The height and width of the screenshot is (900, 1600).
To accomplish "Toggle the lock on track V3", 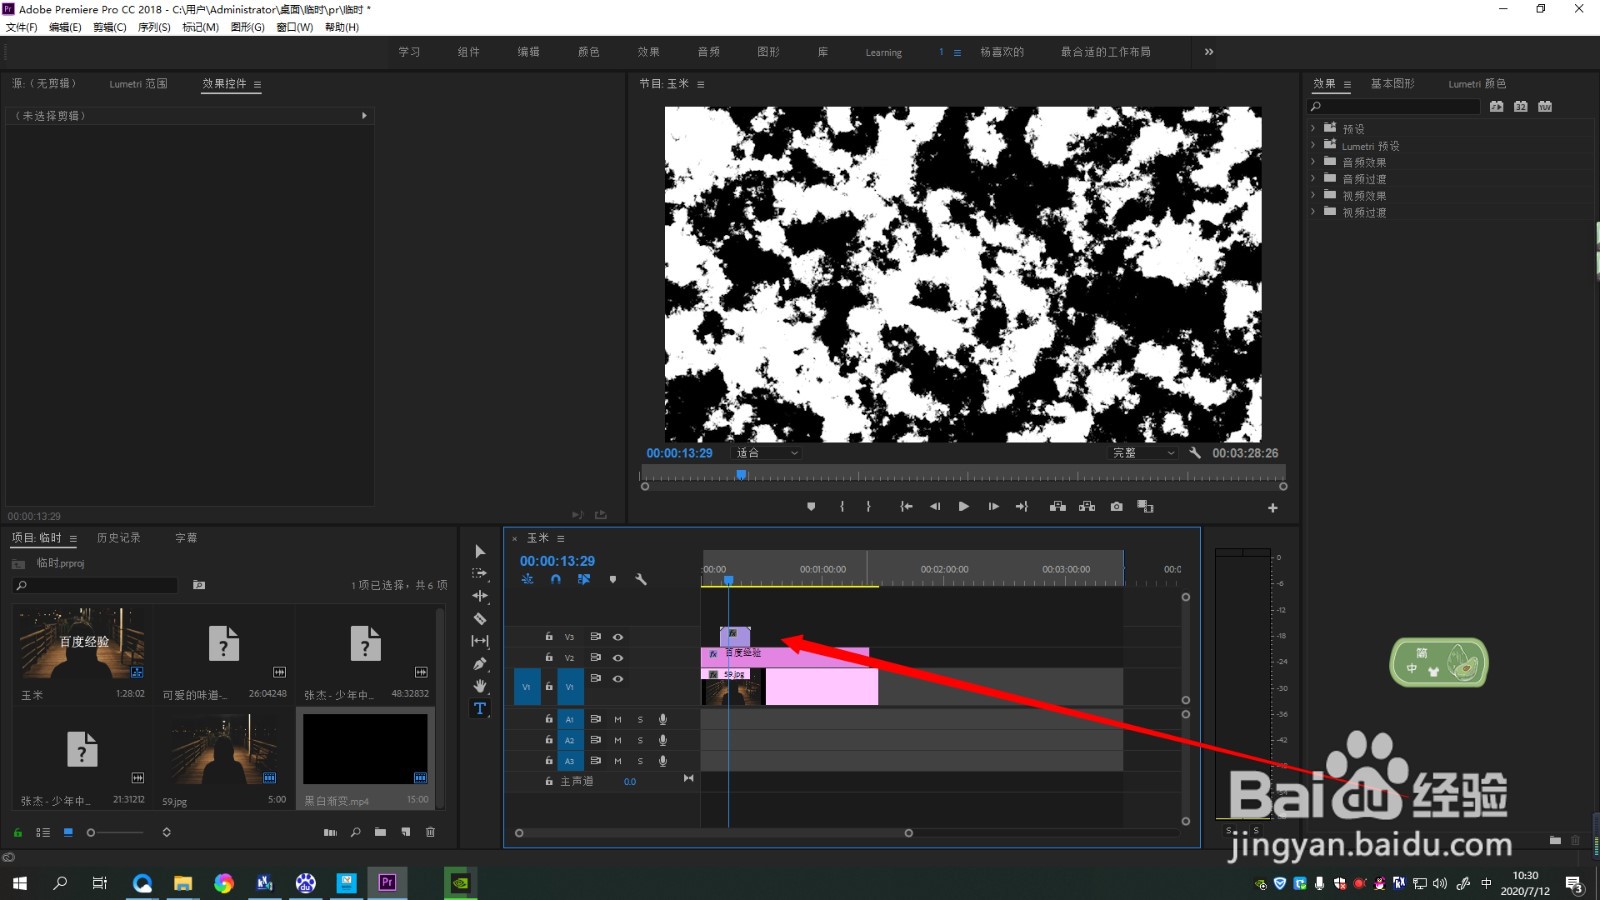I will (549, 637).
